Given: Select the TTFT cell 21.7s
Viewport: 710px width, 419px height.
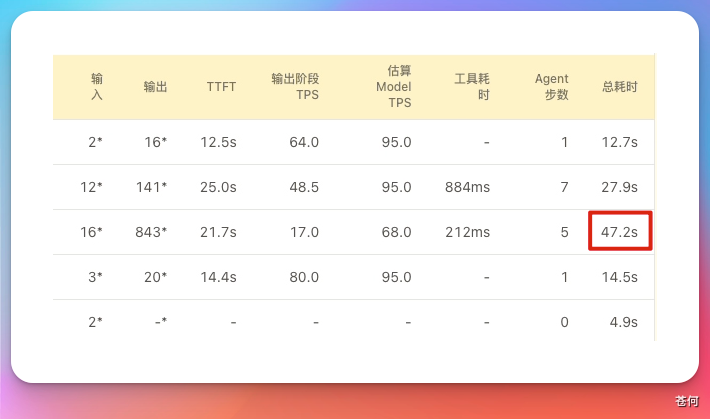Looking at the screenshot, I should coord(218,232).
